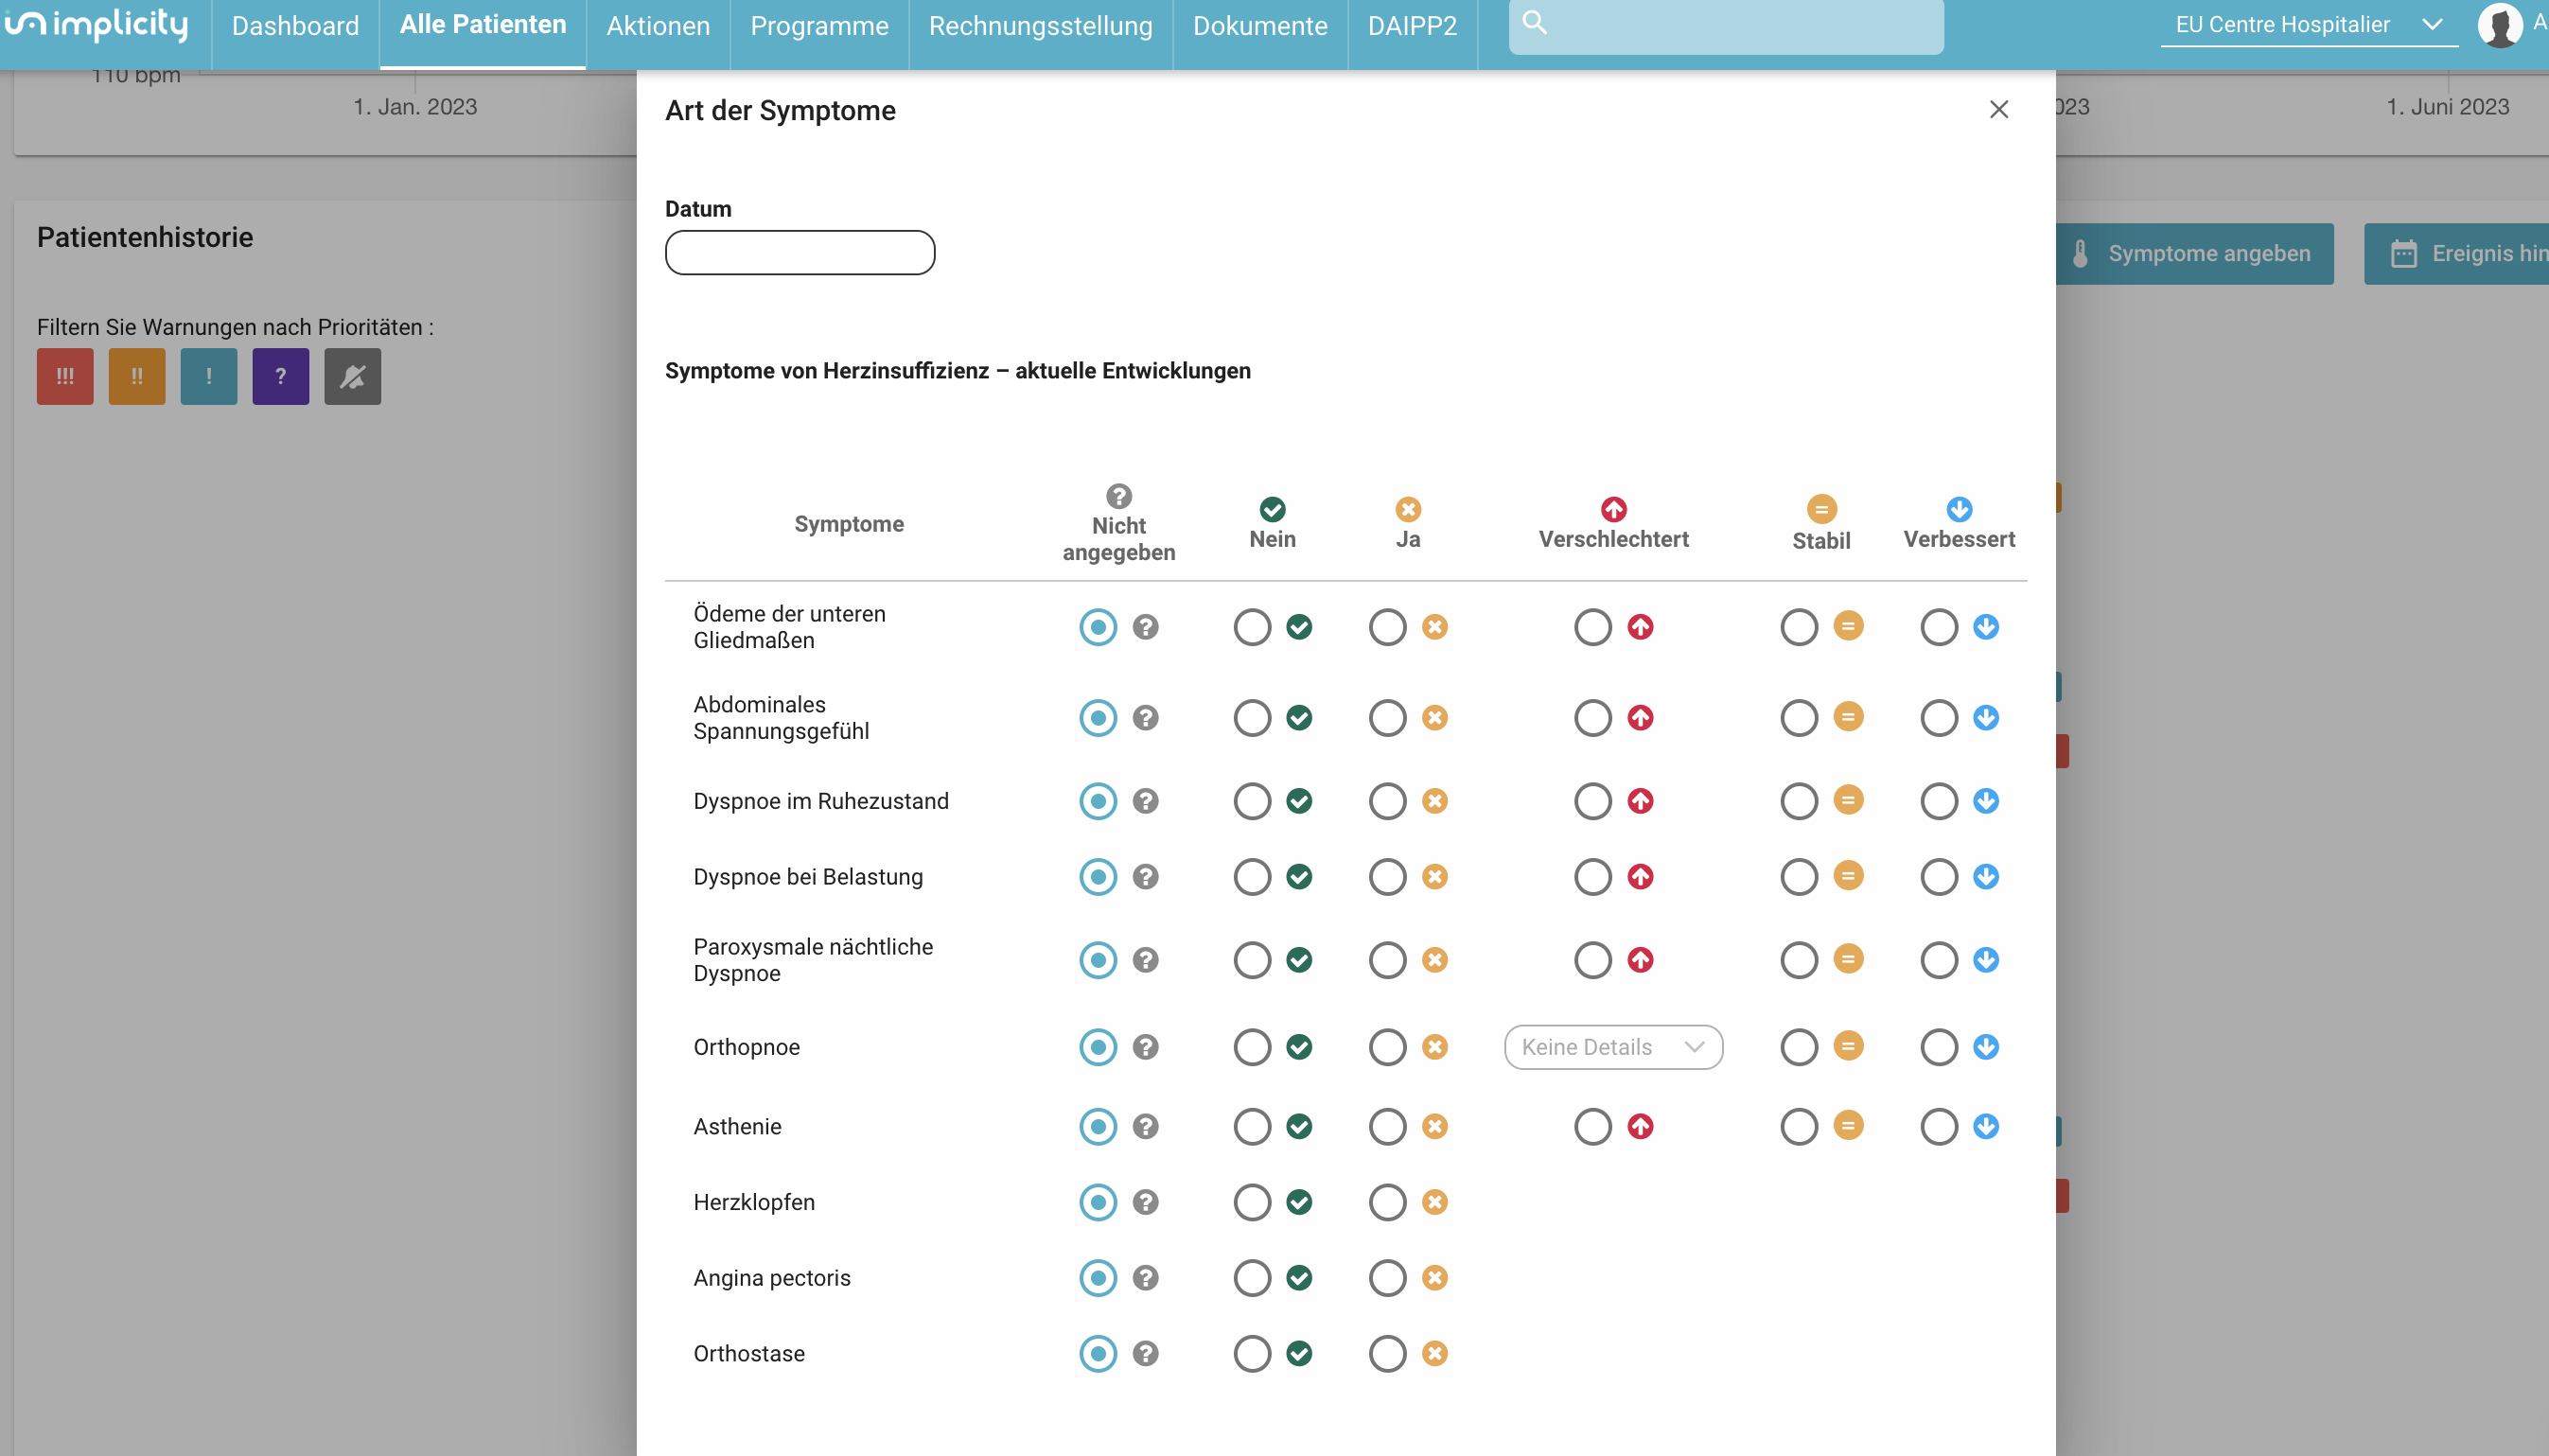The height and width of the screenshot is (1456, 2549).
Task: Select Nein for Dyspnoe im Ruhezustand
Action: 1252,801
